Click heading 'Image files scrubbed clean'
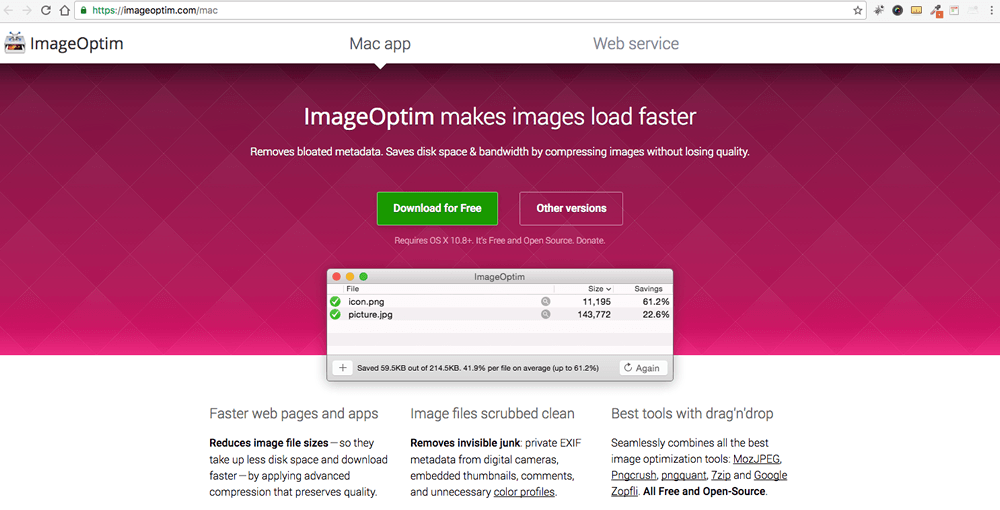This screenshot has width=1000, height=510. click(x=492, y=414)
